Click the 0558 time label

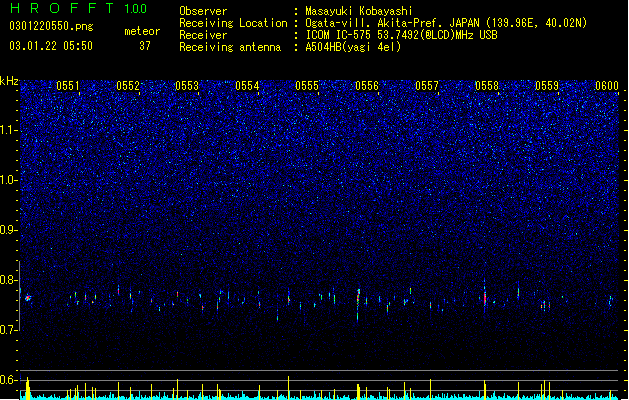click(487, 86)
